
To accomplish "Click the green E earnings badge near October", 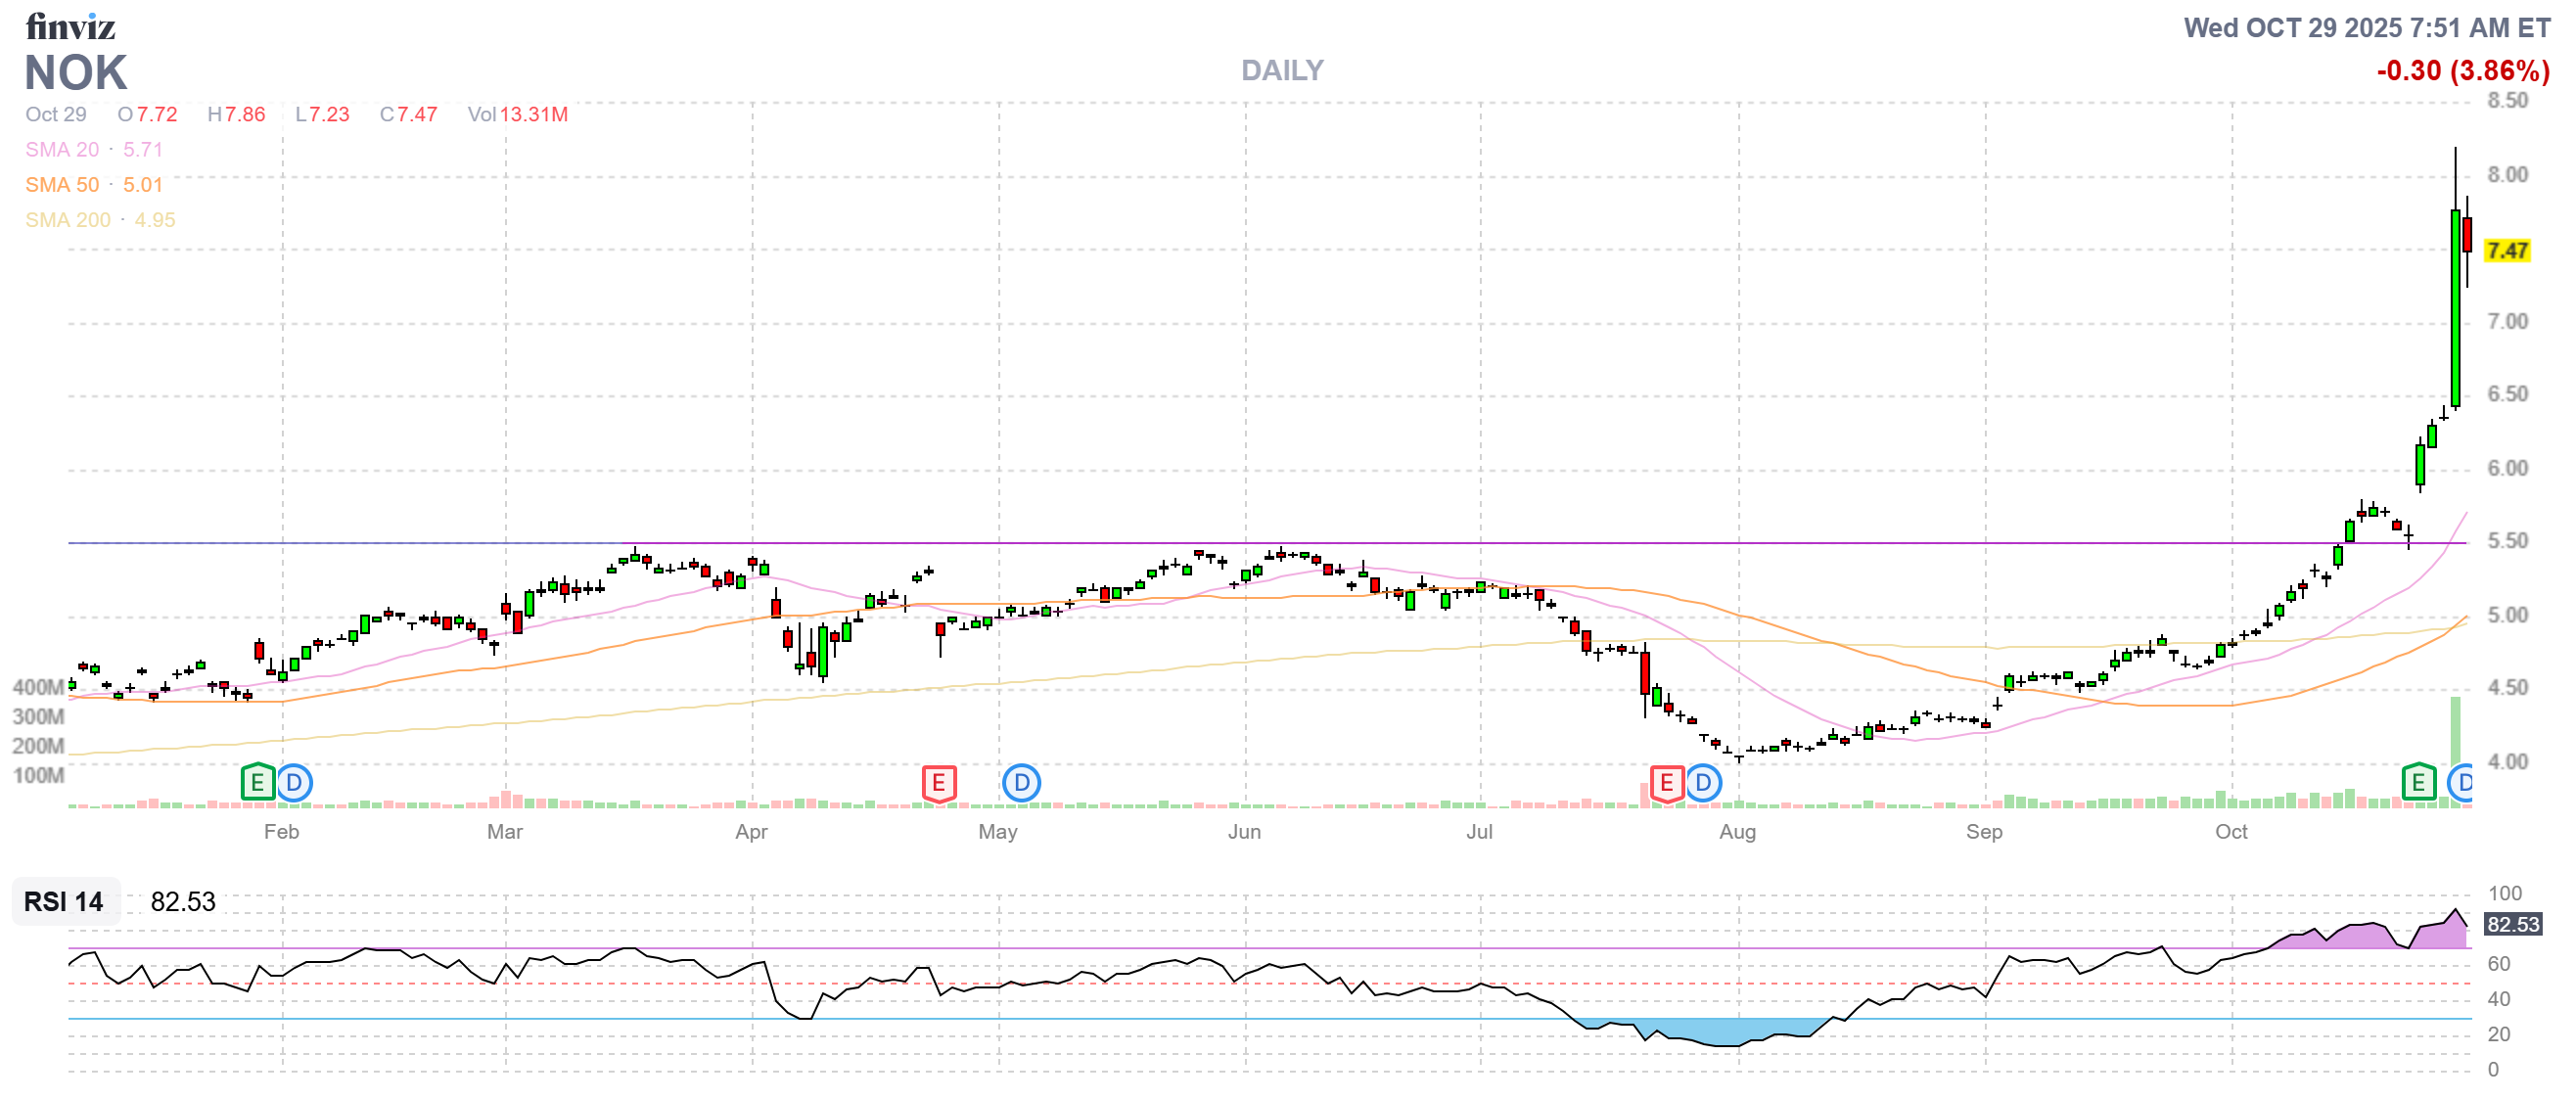I will click(2419, 782).
